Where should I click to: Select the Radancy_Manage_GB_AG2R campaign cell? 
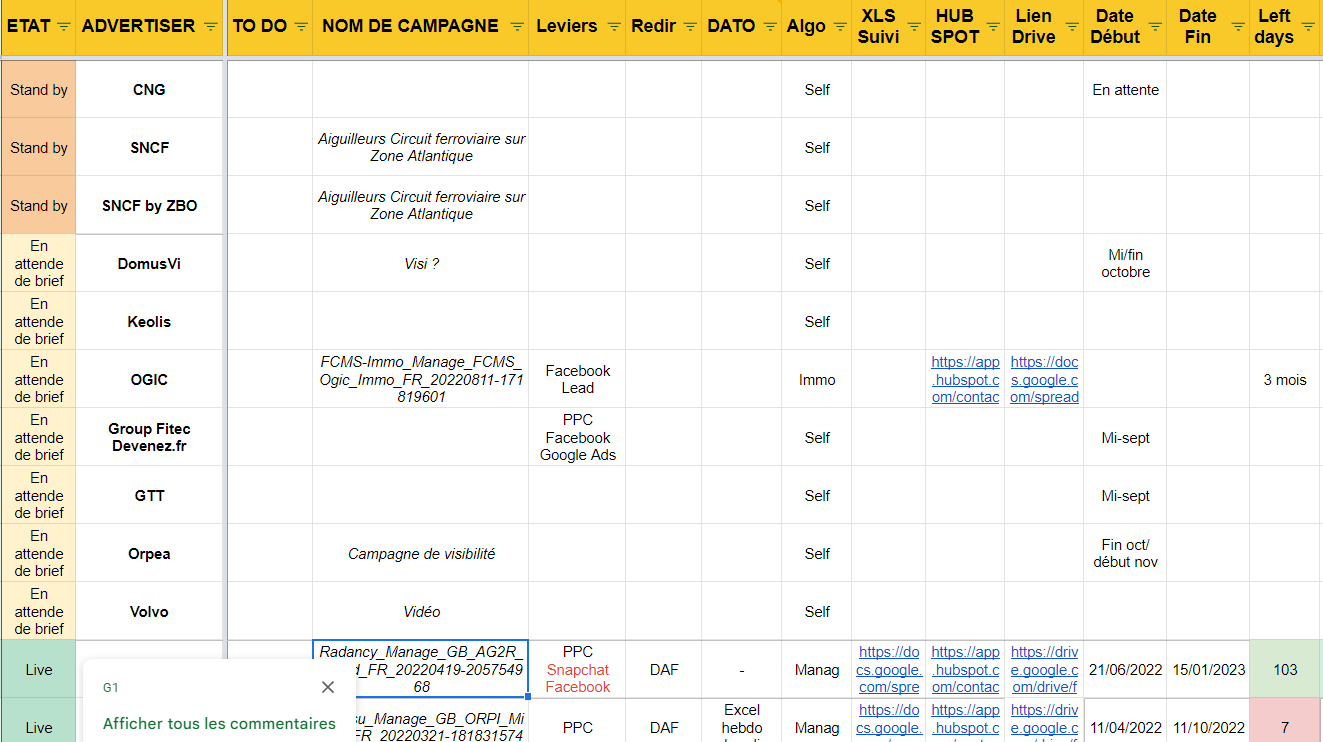click(x=421, y=669)
